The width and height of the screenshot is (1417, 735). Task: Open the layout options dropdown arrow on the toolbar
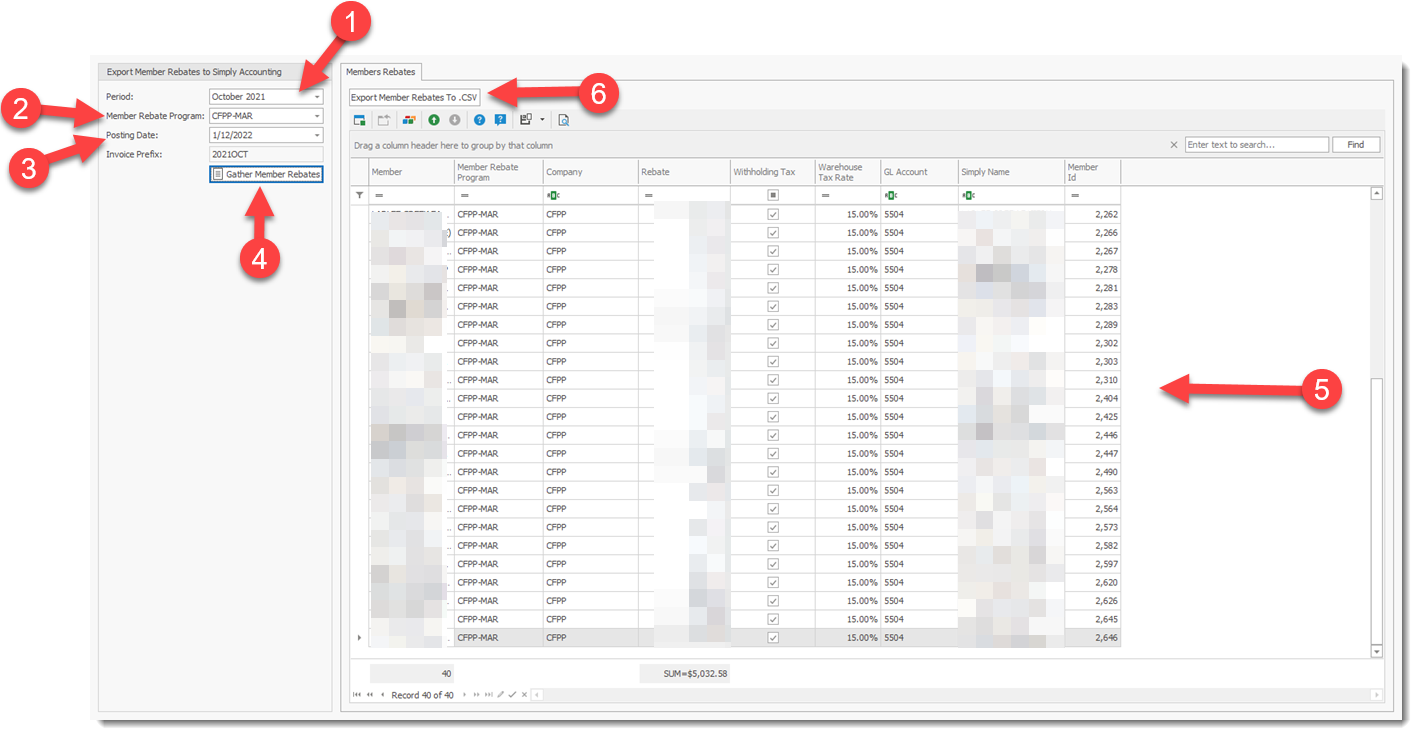(542, 119)
